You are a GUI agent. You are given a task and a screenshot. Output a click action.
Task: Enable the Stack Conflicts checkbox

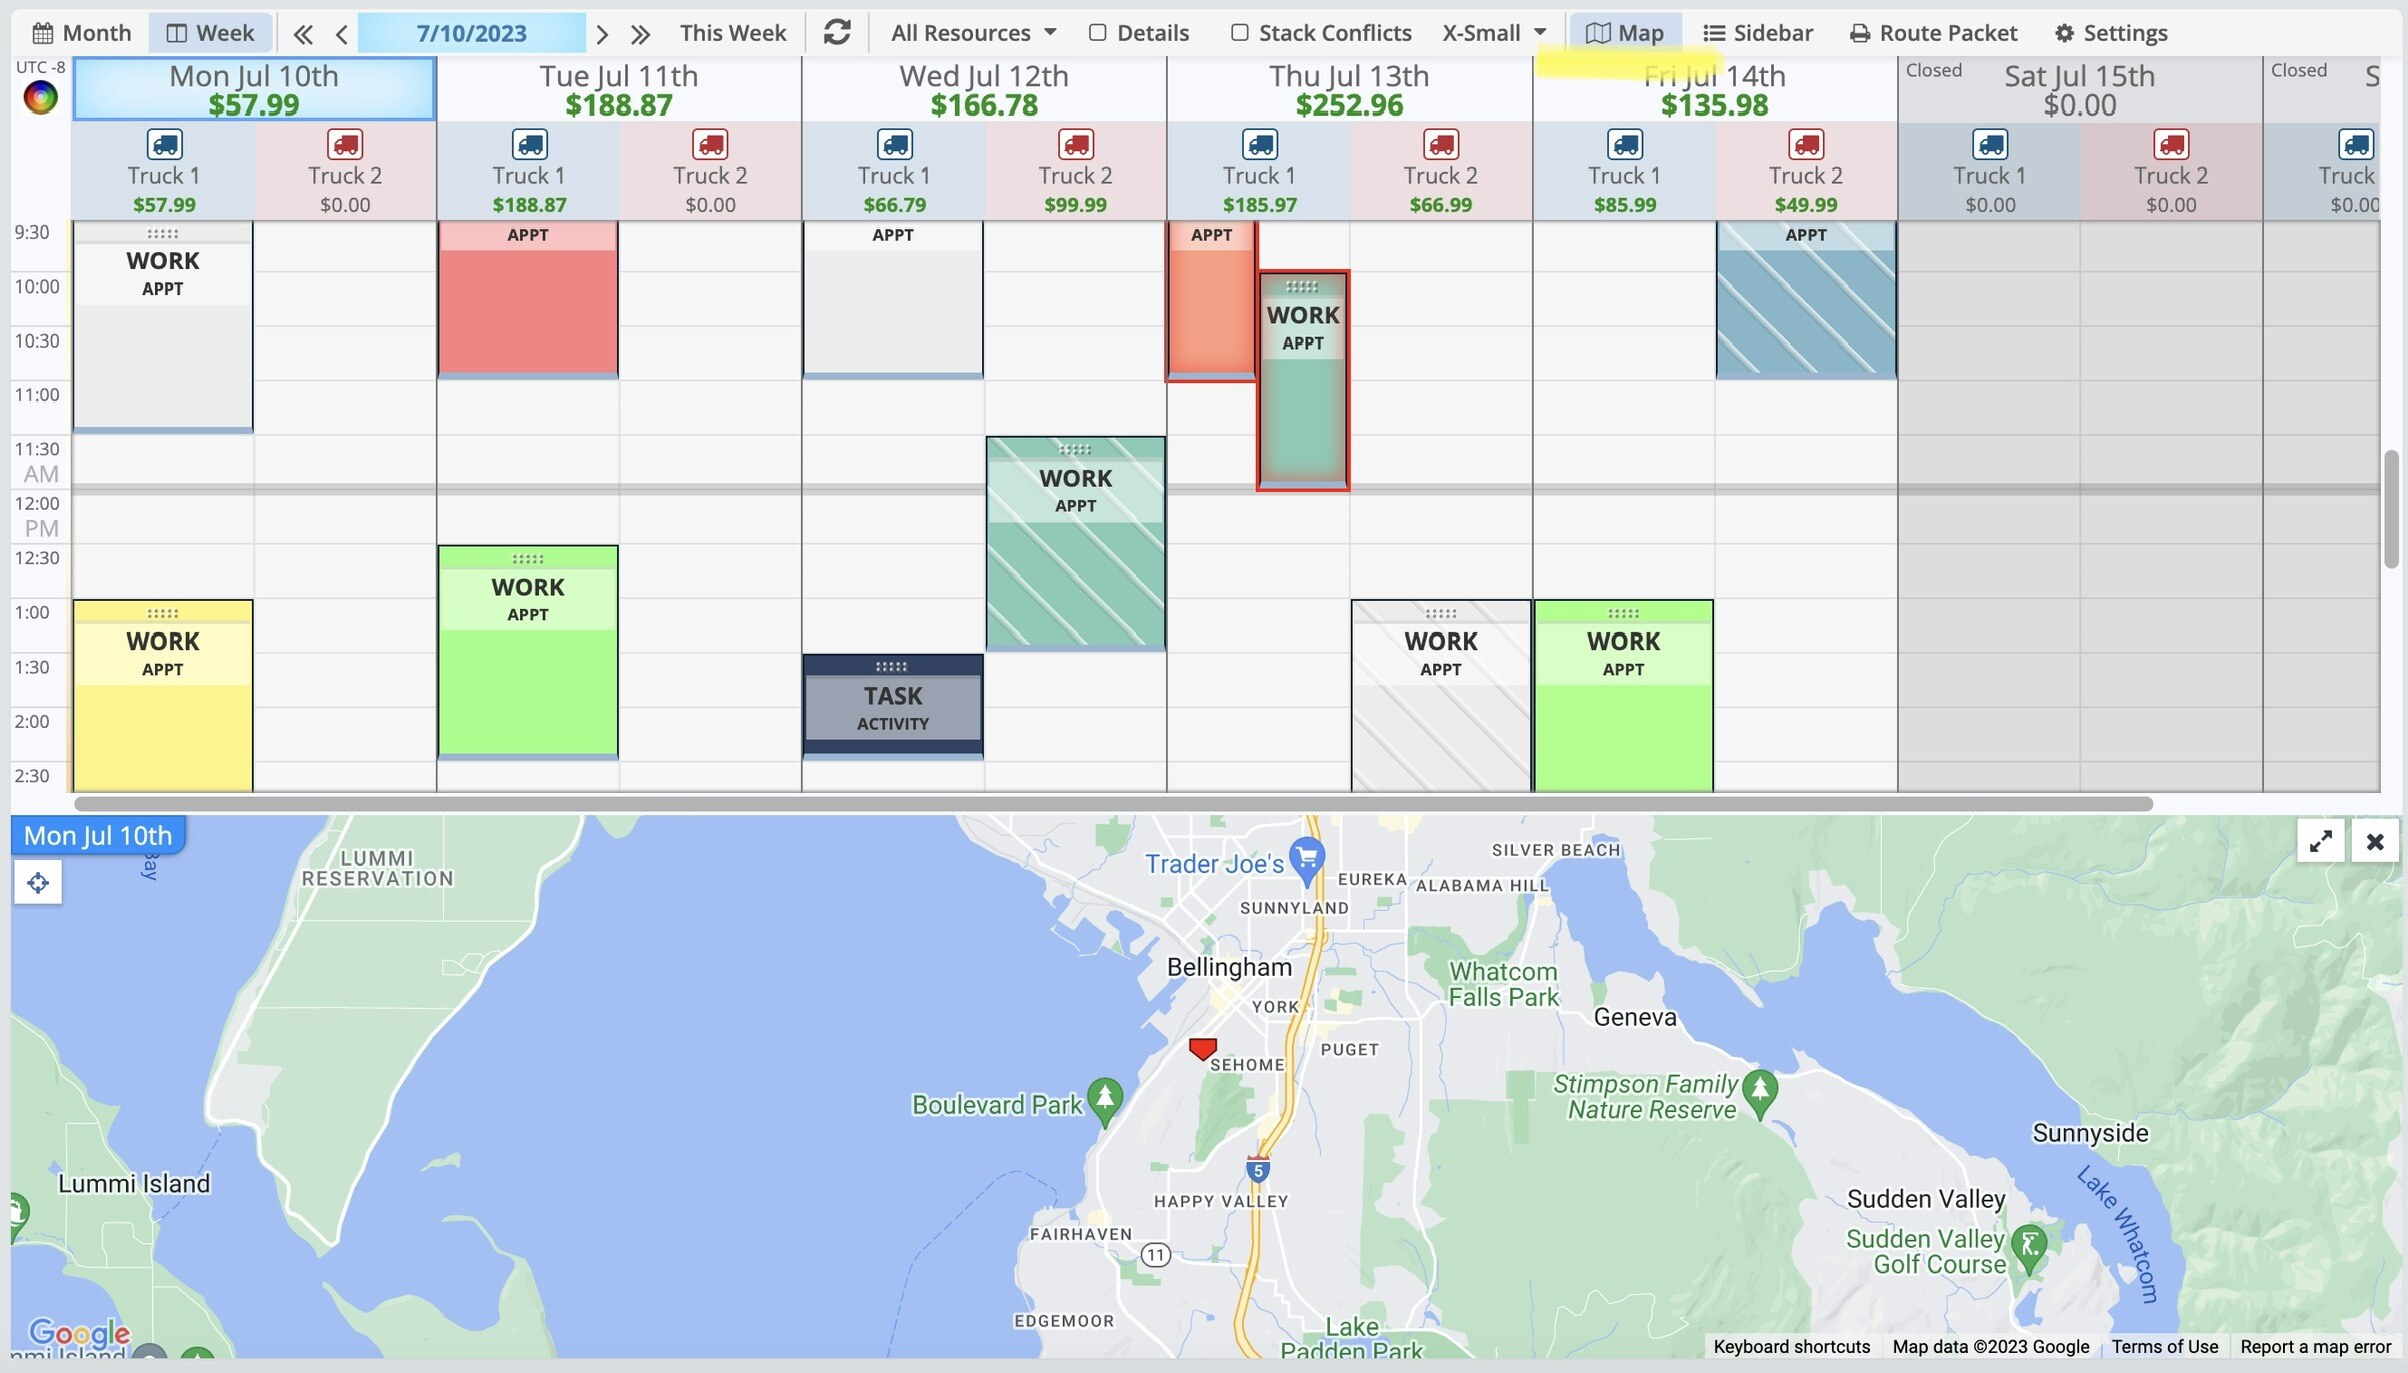1240,33
